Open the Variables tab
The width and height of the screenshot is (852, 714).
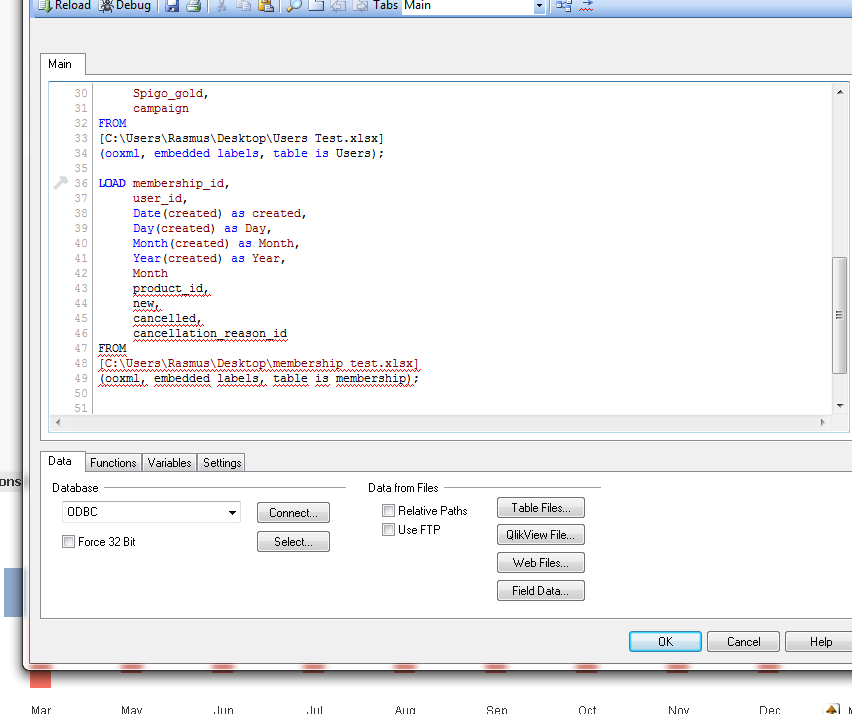click(169, 463)
